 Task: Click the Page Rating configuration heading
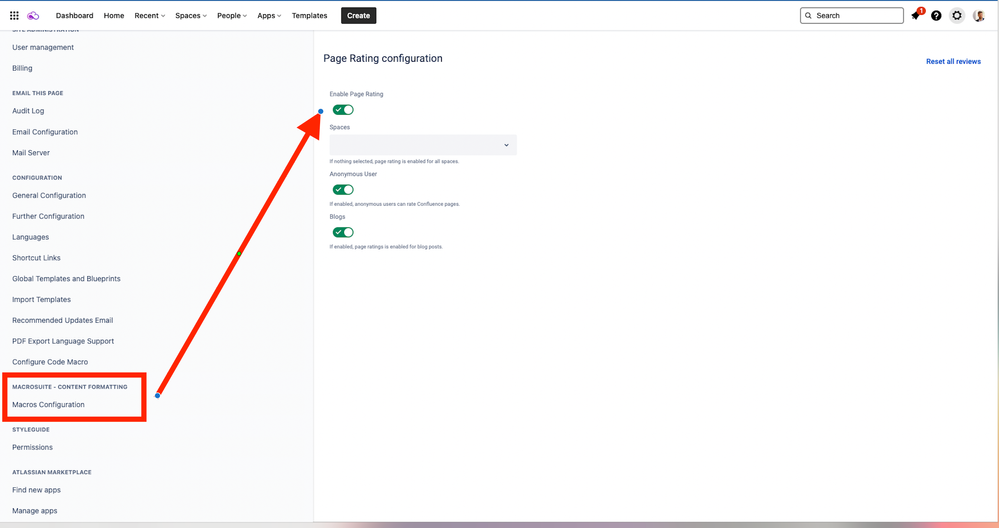coord(383,58)
